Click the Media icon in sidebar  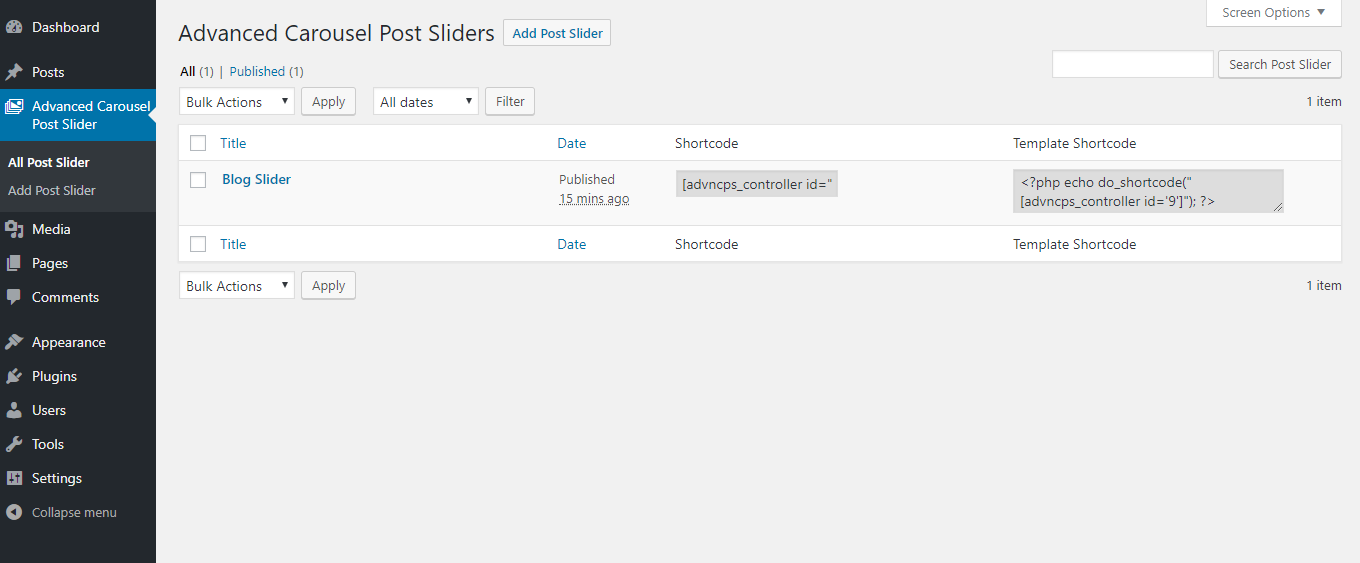14,229
